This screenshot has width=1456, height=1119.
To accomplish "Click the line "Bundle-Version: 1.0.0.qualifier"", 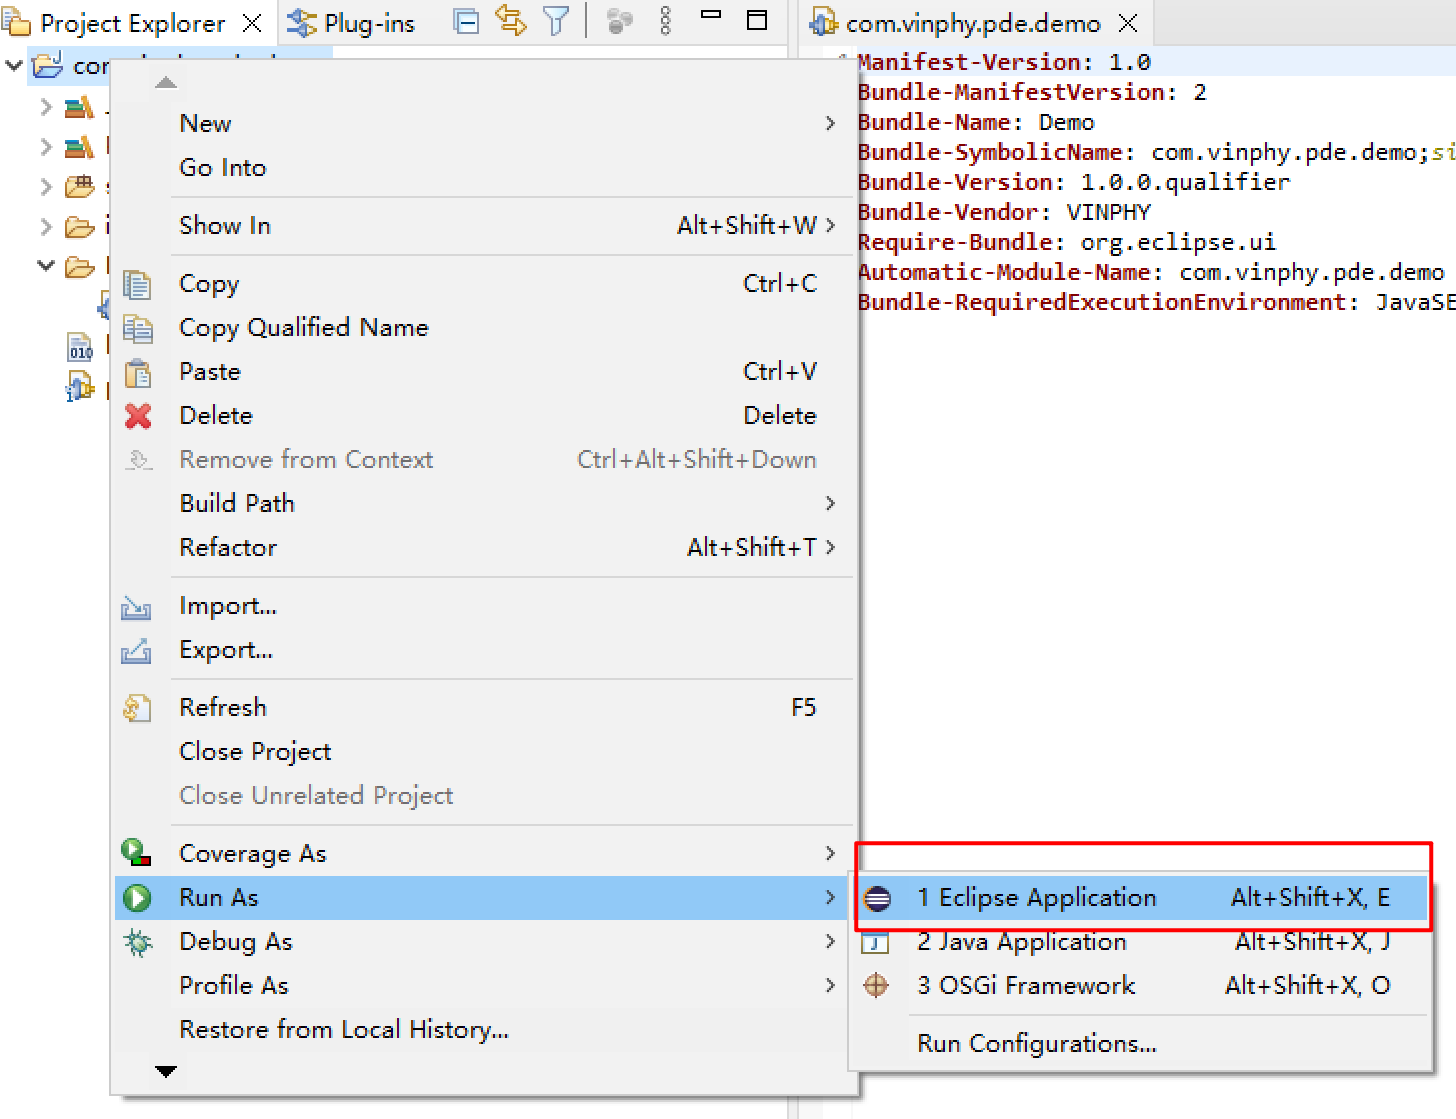I will point(1074,182).
